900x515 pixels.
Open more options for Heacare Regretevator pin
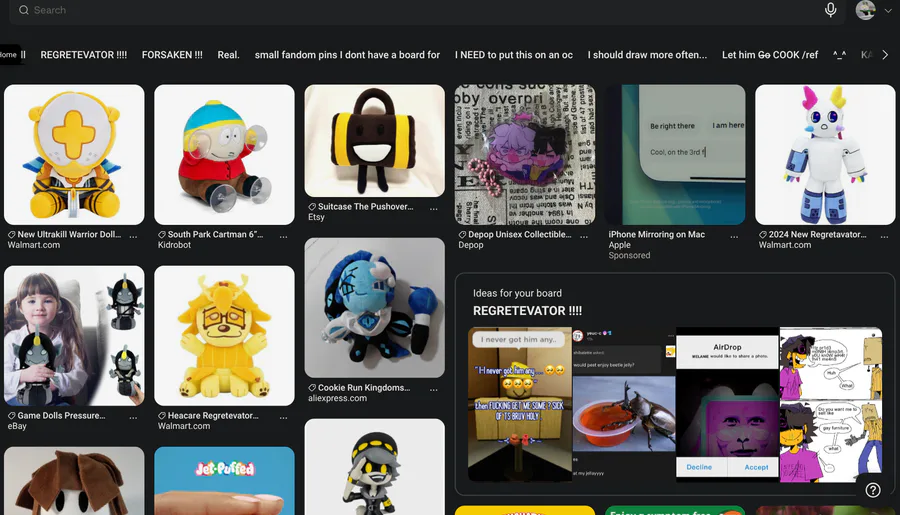click(284, 418)
